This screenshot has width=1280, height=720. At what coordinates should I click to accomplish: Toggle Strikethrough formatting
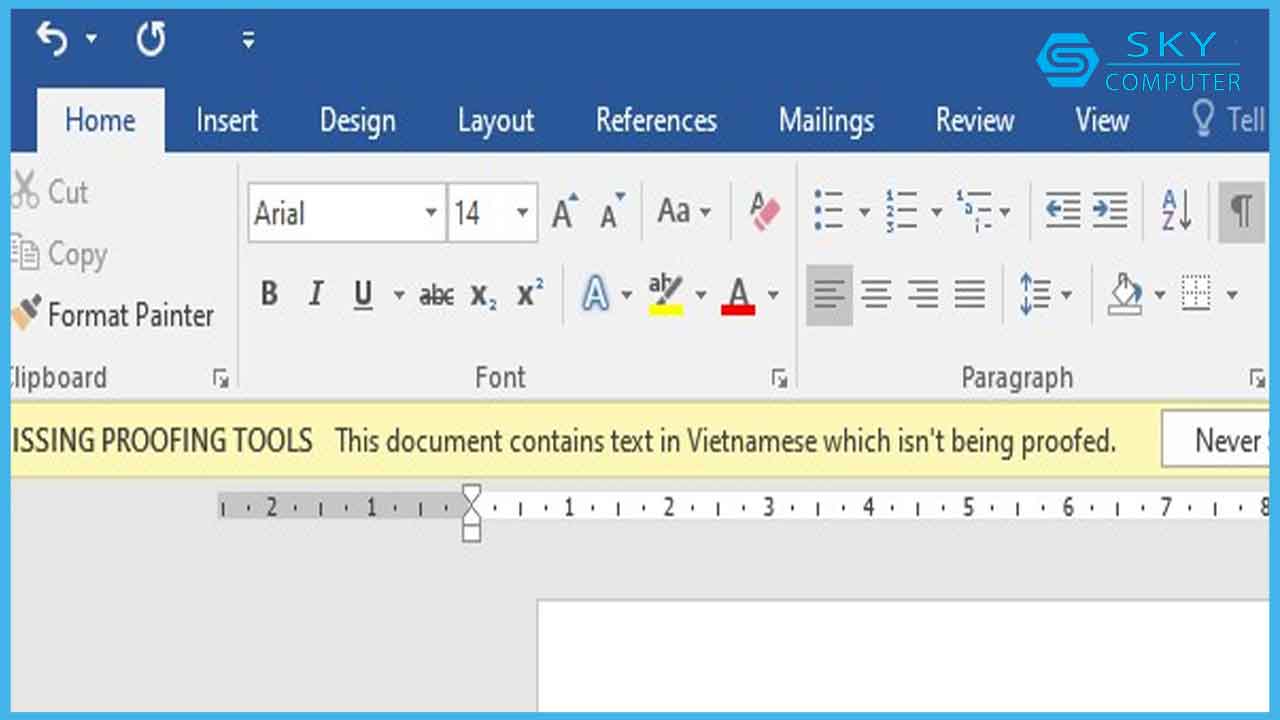click(x=437, y=295)
